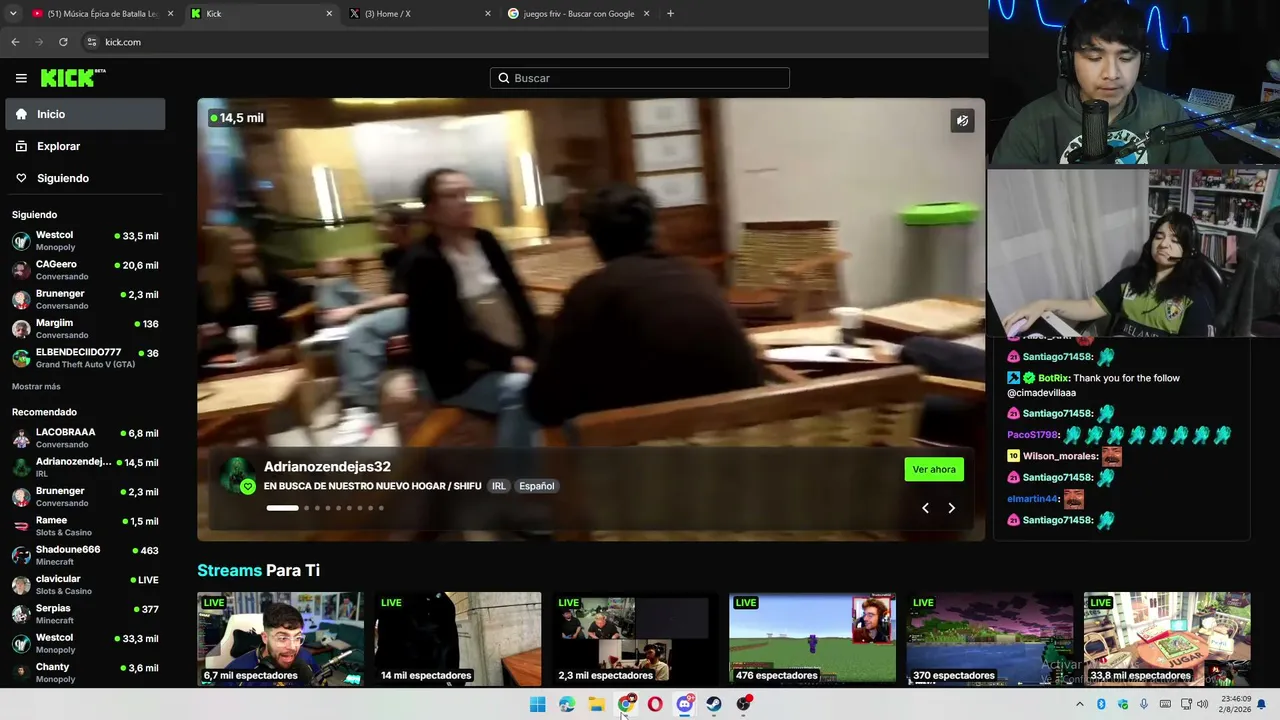Open Shadoune666 Minecraft channel
The image size is (1280, 720).
(85, 555)
